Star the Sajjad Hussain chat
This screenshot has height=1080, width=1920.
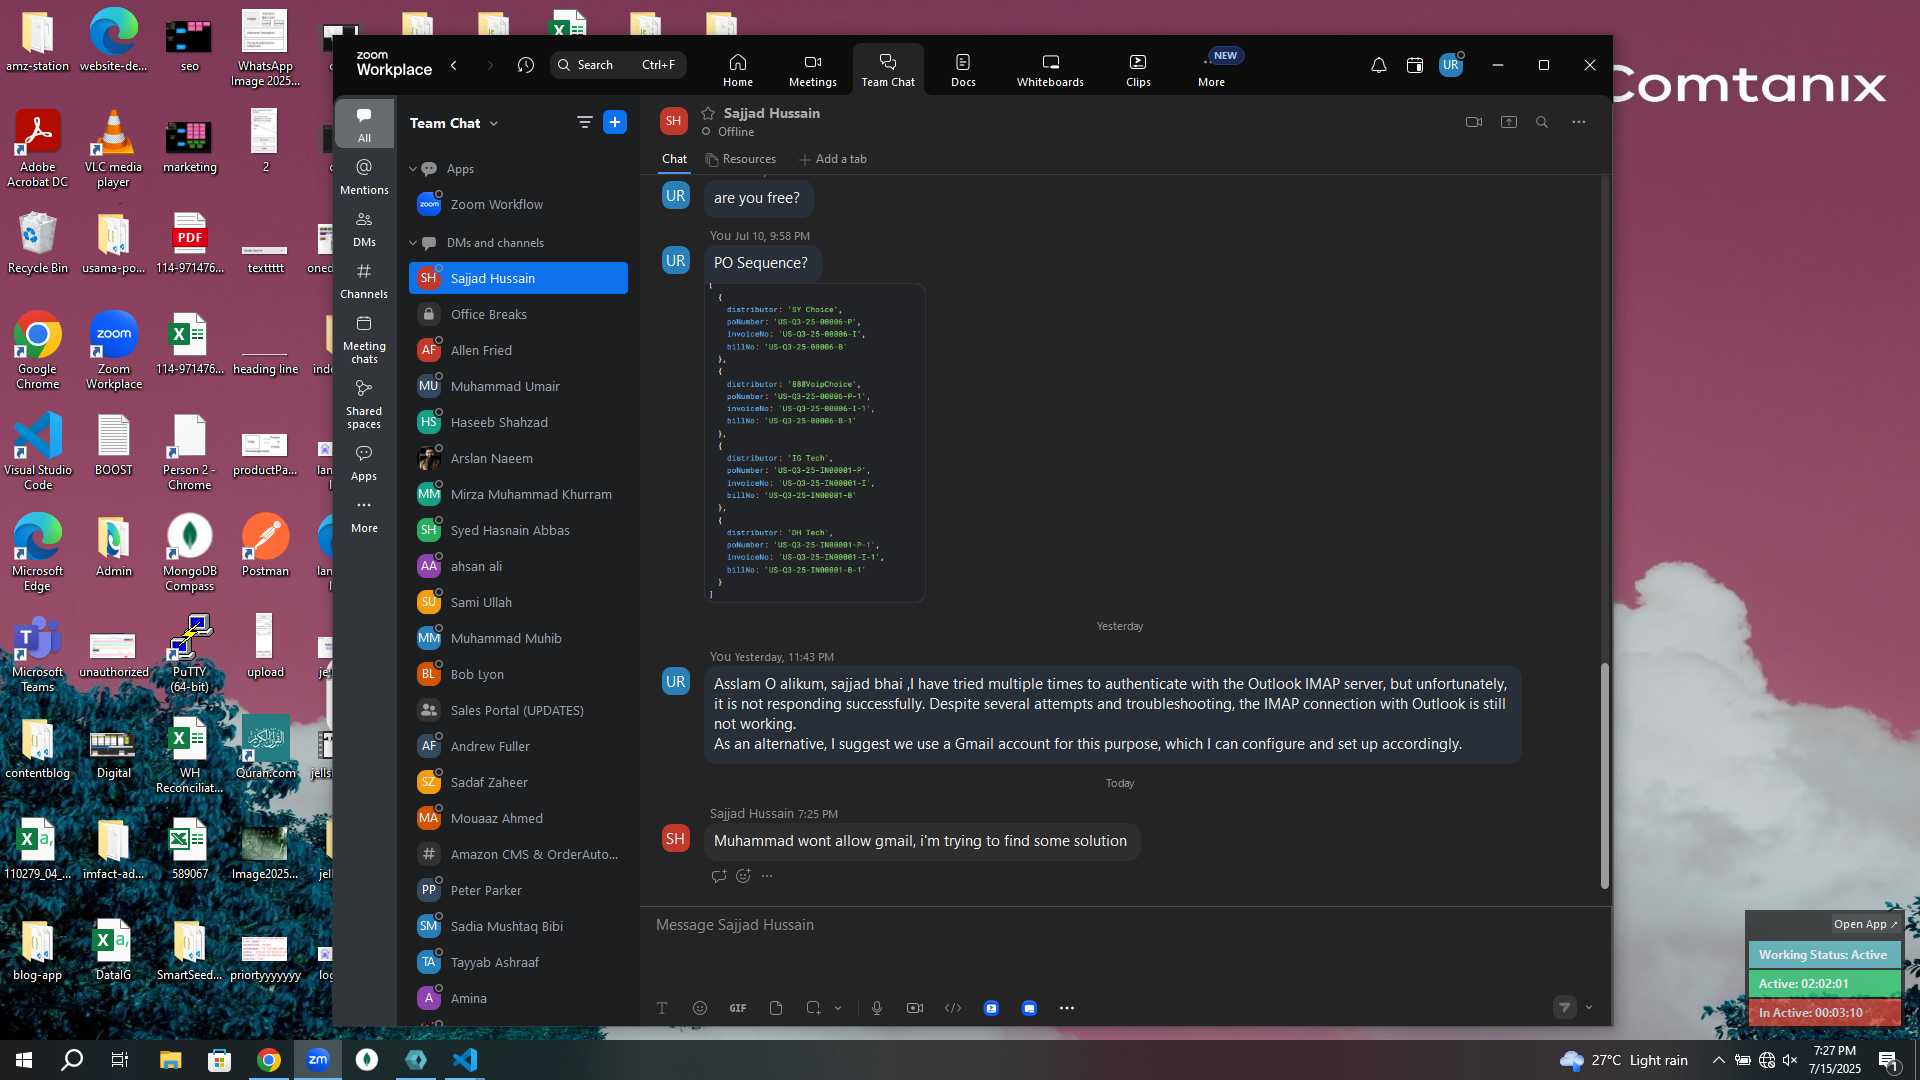click(708, 113)
